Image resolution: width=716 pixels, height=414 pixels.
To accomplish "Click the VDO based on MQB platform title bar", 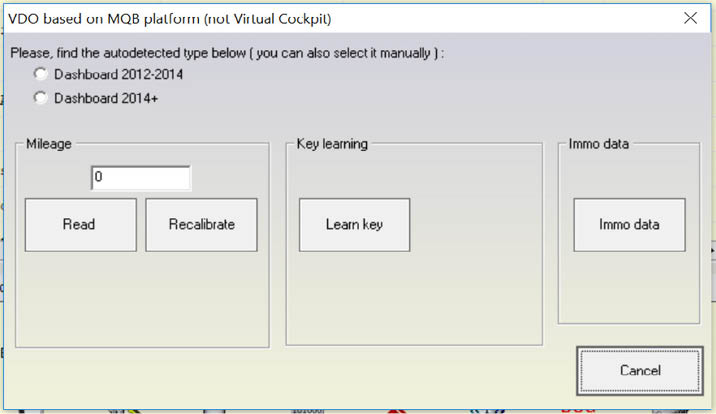I will pos(250,17).
